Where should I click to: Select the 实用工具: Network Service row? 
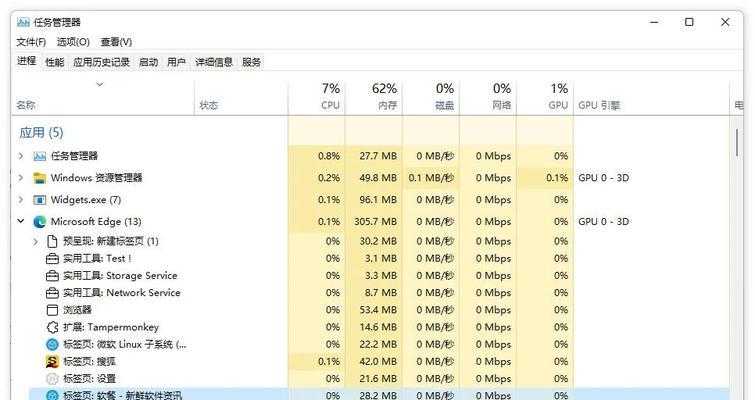tap(379, 293)
